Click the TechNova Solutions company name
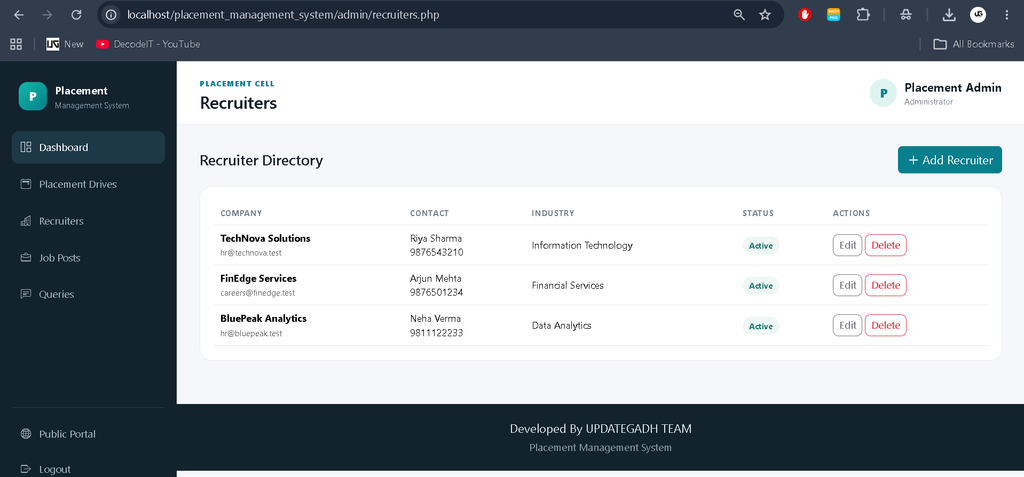The image size is (1024, 477). 265,238
